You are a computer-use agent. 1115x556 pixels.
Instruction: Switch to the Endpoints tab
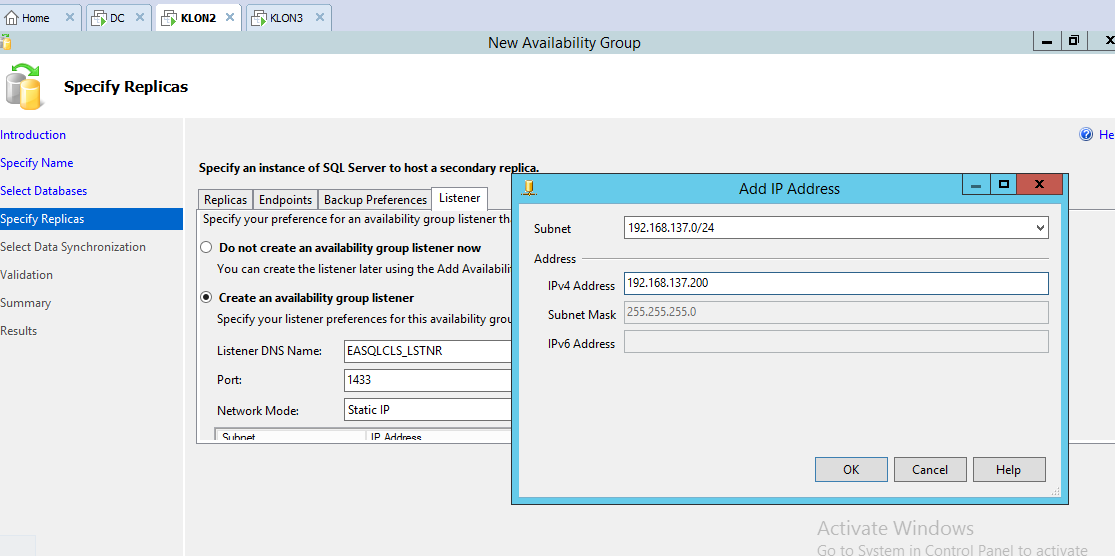pos(286,200)
